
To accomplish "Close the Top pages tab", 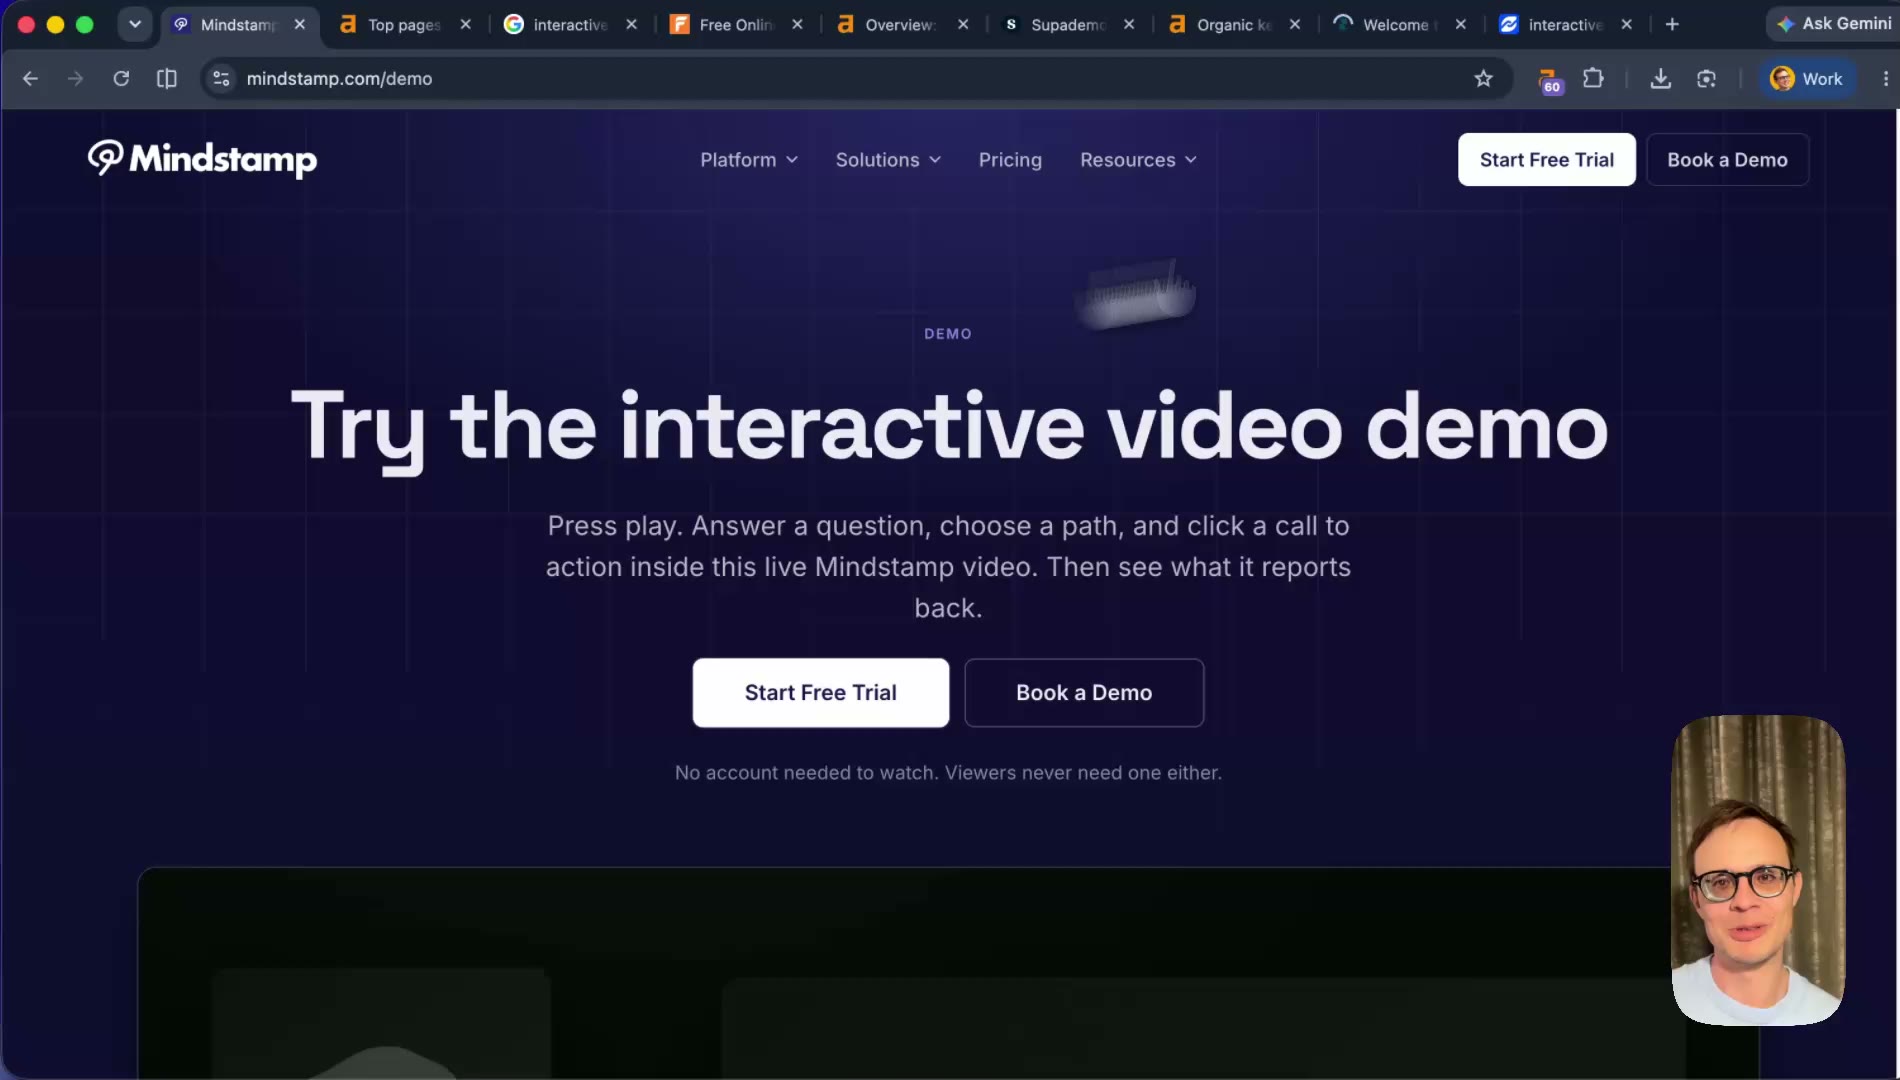I will tap(465, 24).
